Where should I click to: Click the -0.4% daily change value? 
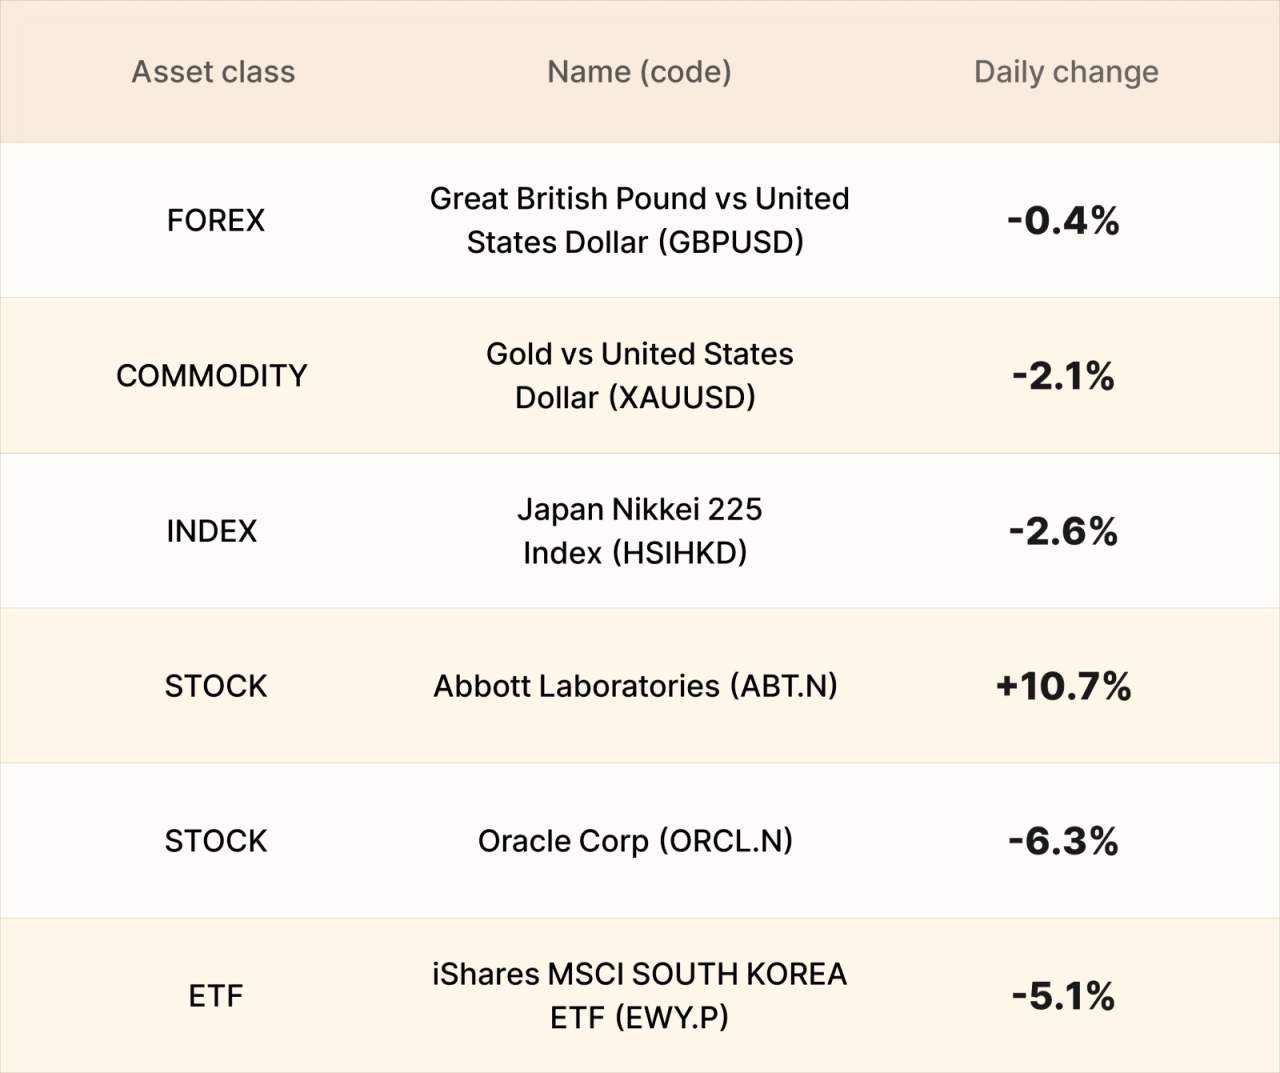click(x=1063, y=220)
